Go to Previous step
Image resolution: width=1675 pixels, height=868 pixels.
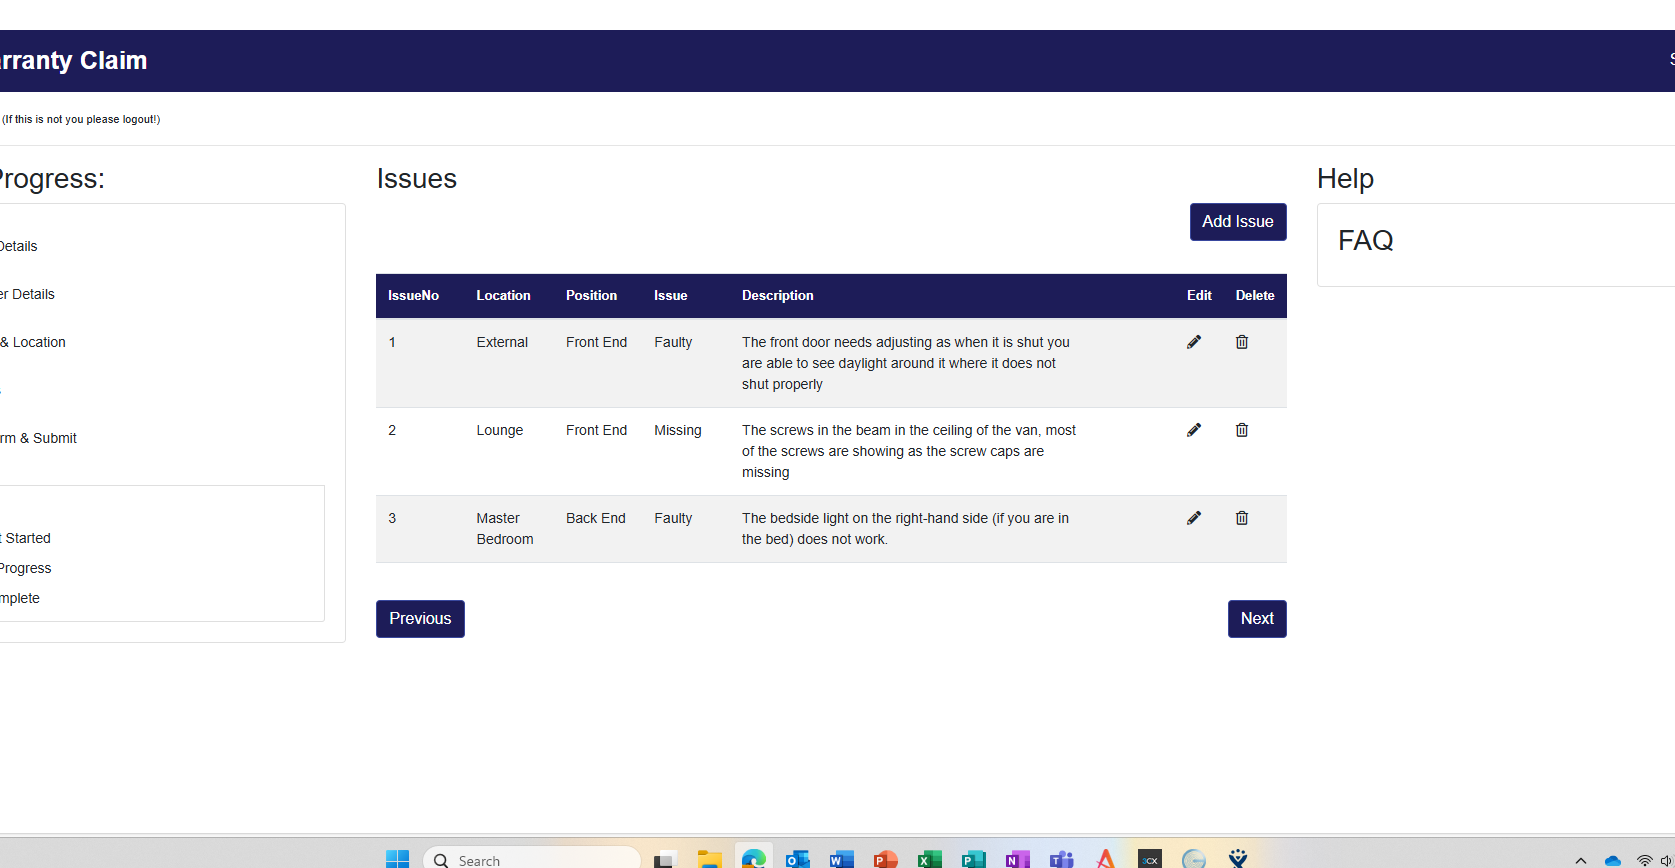tap(420, 619)
